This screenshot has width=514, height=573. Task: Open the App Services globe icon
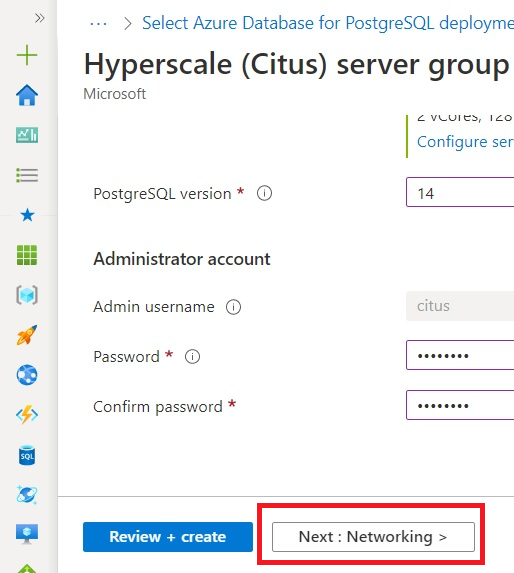pyautogui.click(x=27, y=375)
